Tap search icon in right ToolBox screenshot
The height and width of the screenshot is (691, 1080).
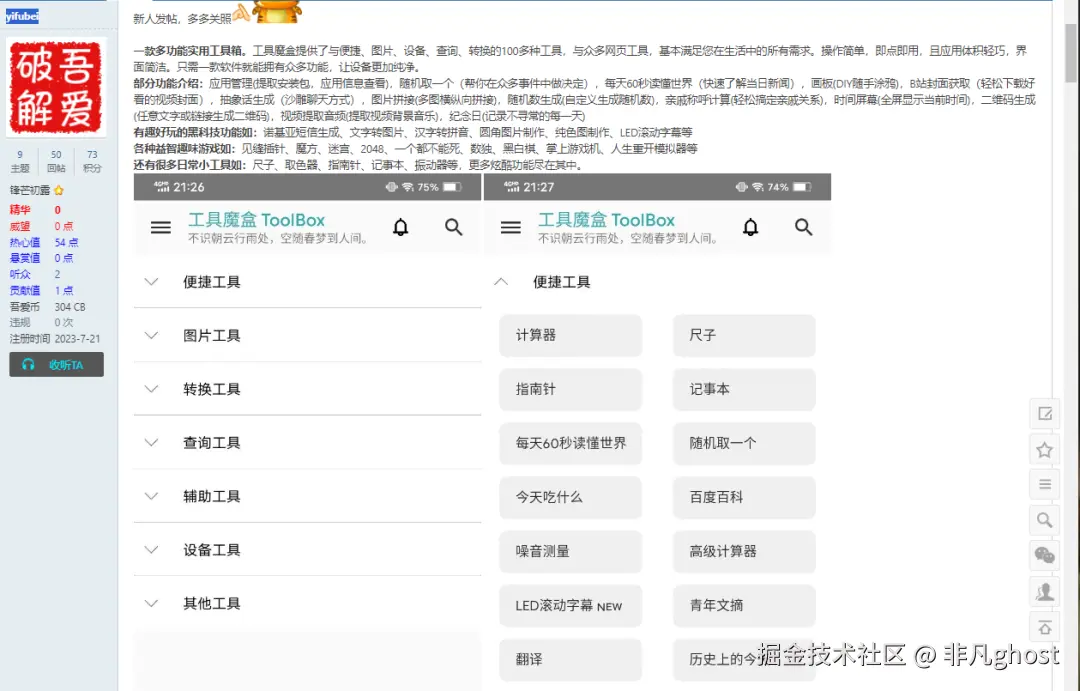point(803,227)
